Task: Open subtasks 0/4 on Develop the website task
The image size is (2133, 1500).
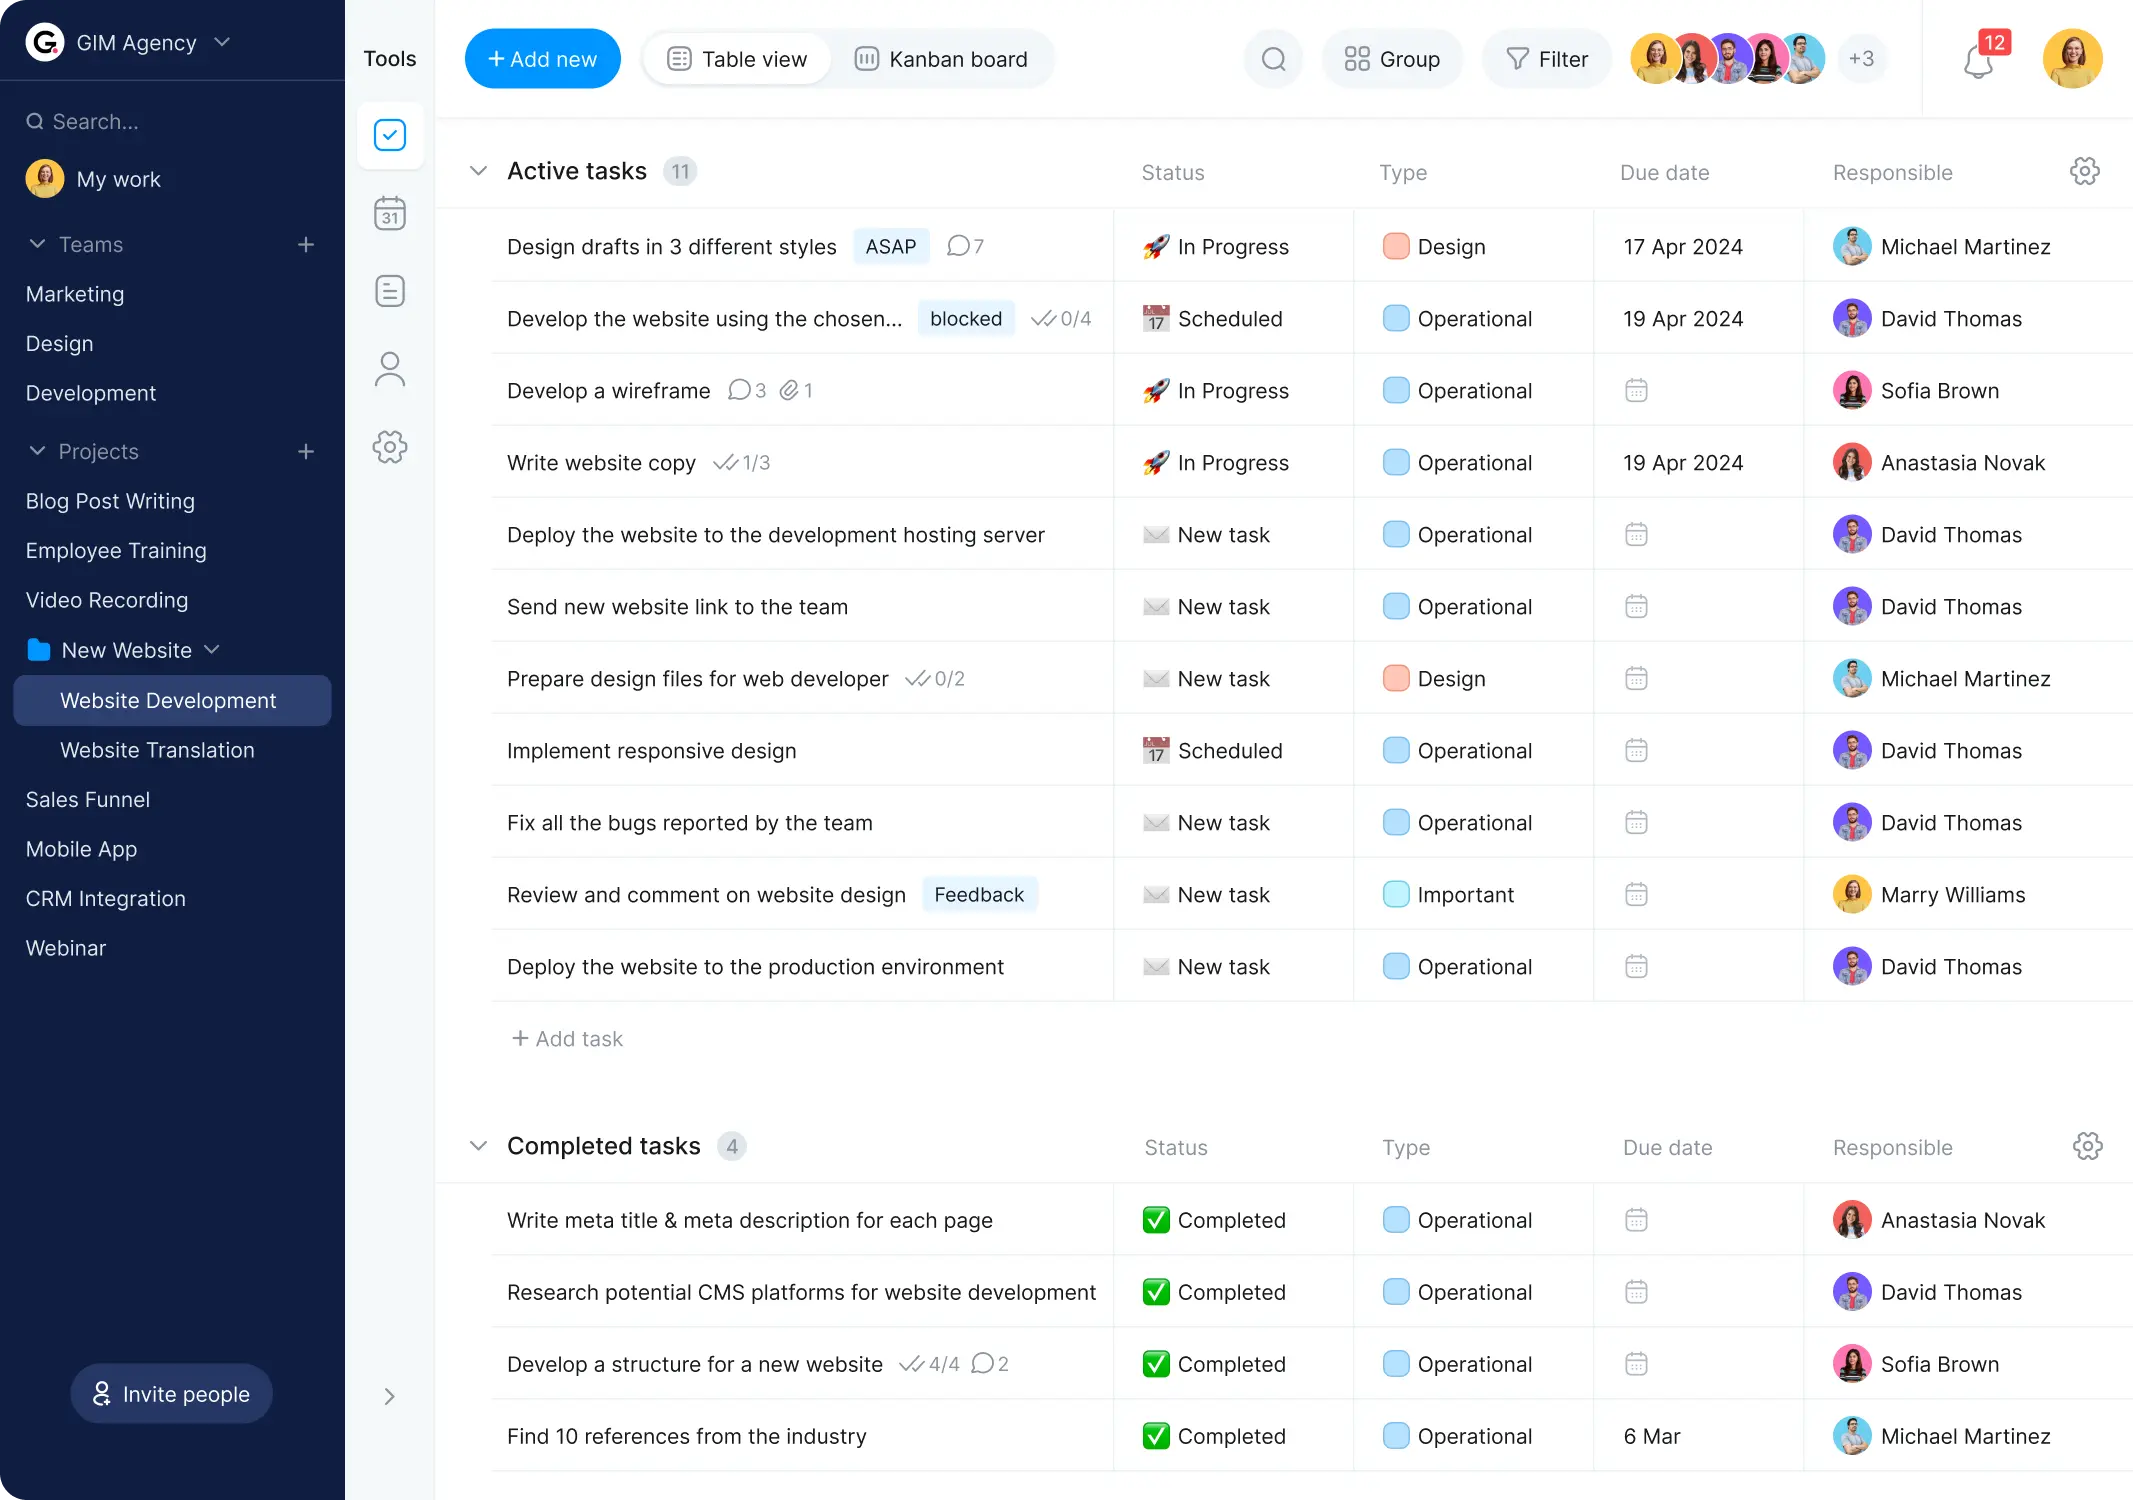Action: [1061, 319]
